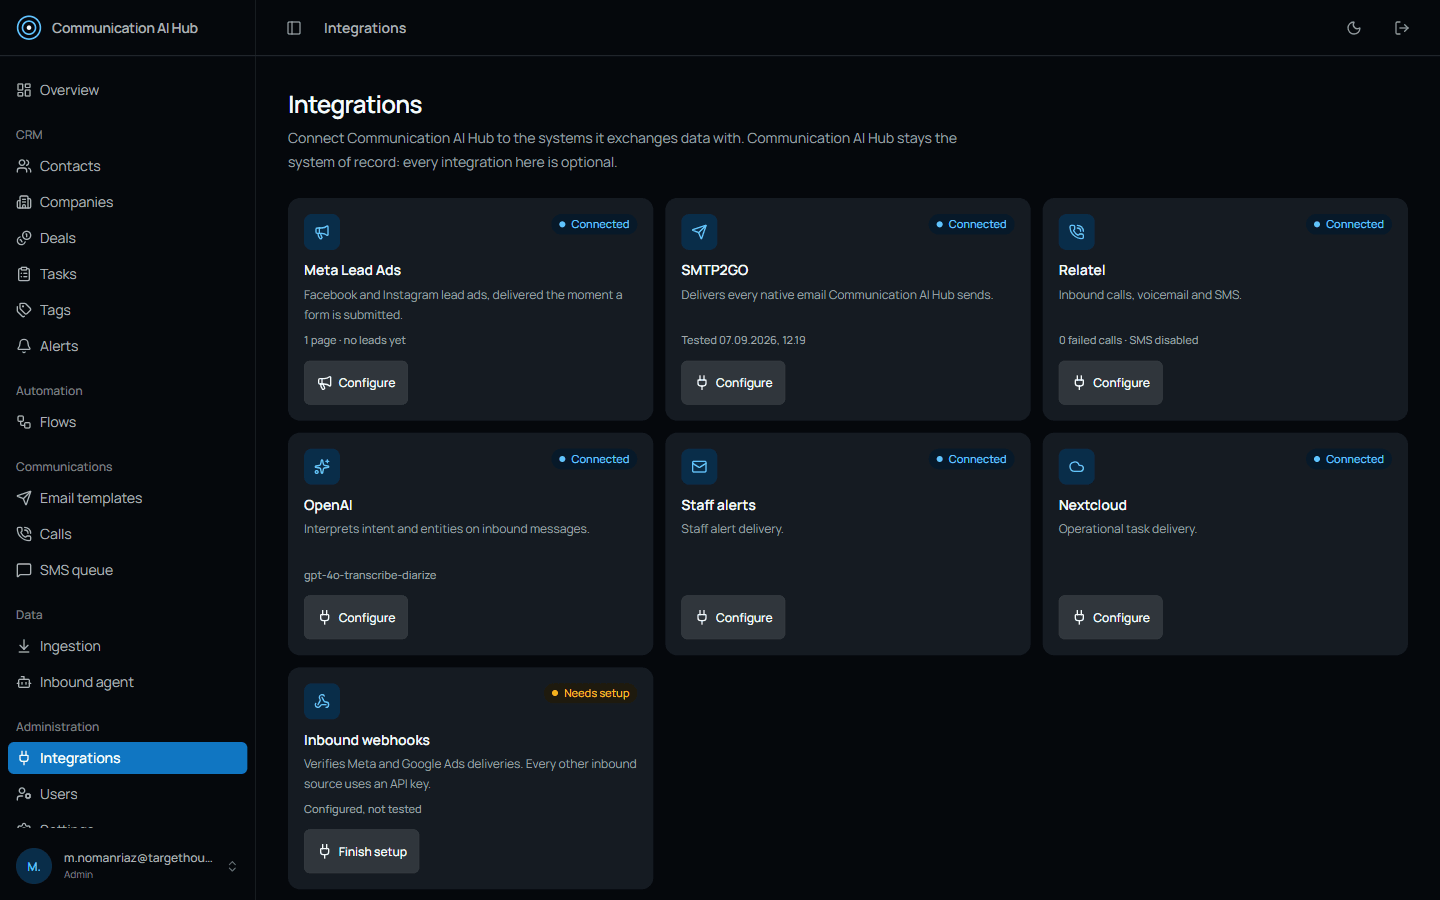Image resolution: width=1440 pixels, height=900 pixels.
Task: Open Users under Administration
Action: point(128,794)
